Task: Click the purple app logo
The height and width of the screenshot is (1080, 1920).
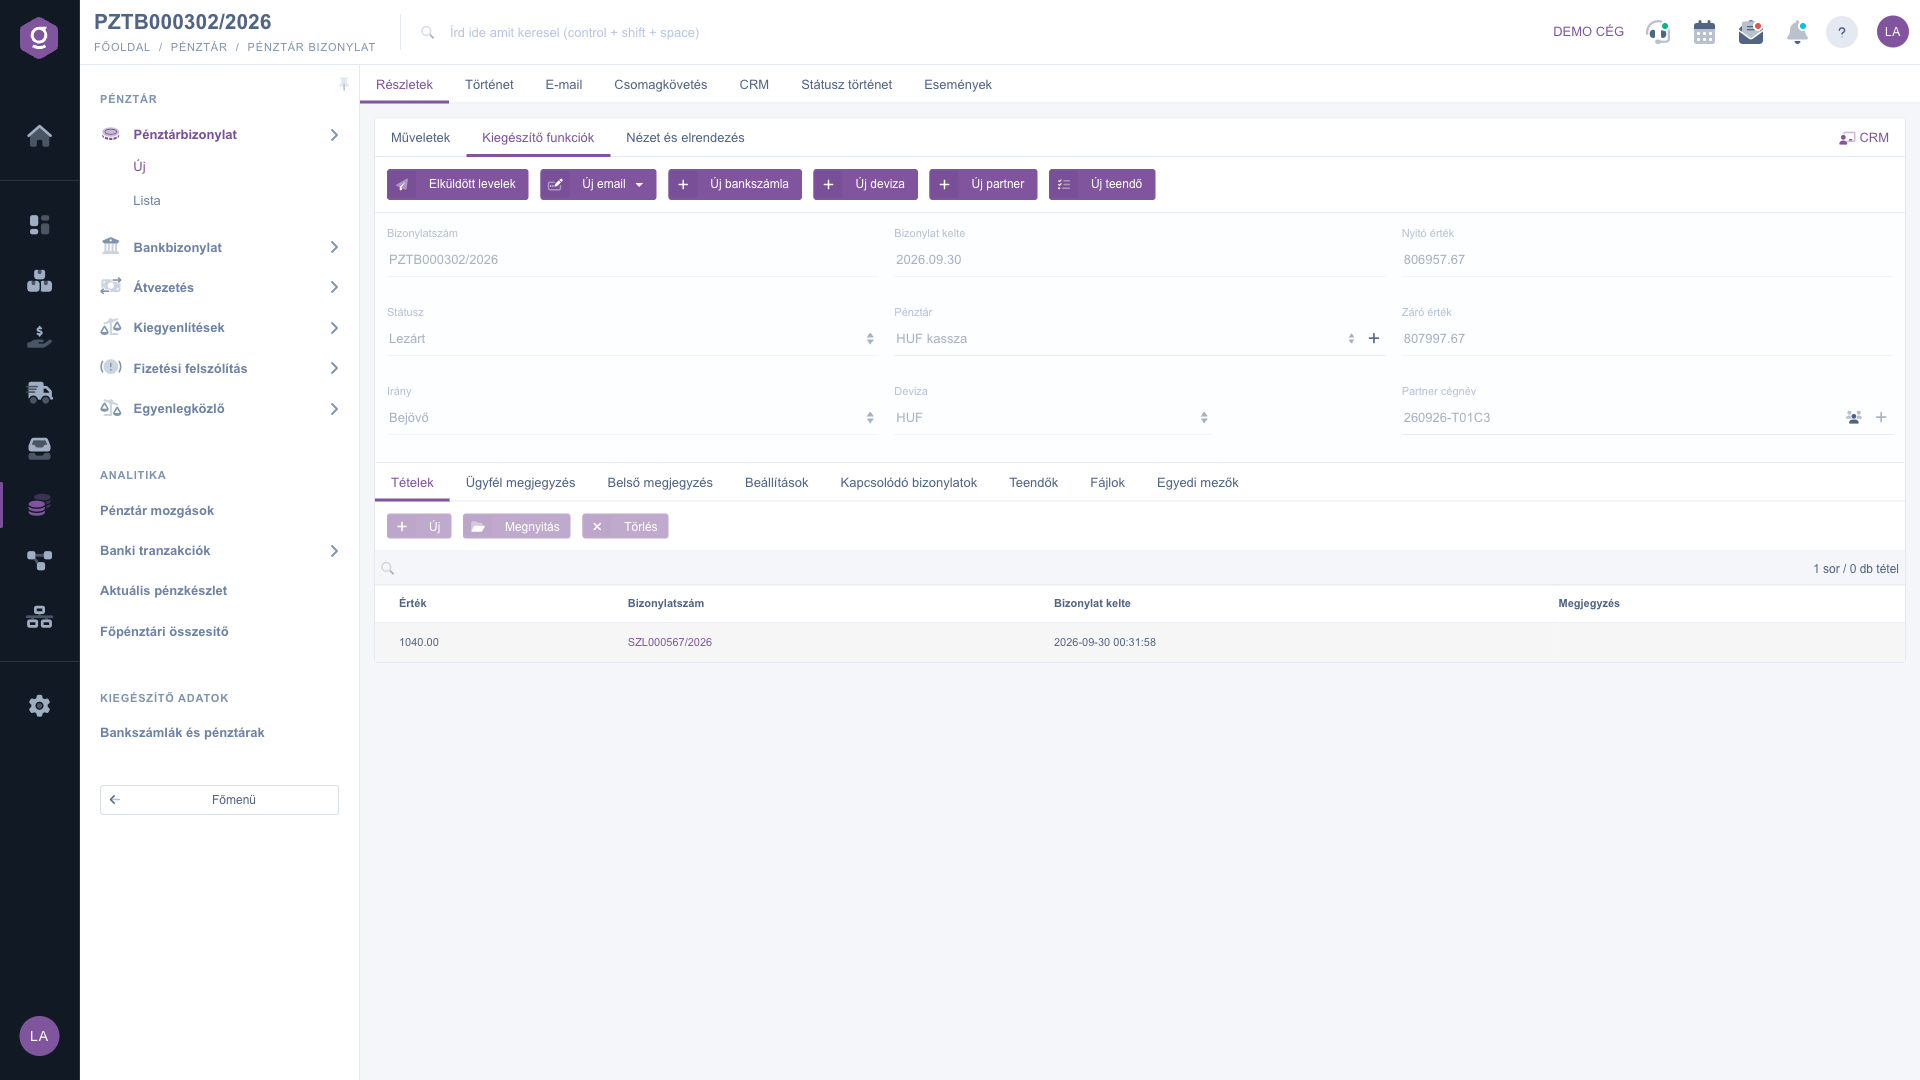Action: (39, 38)
